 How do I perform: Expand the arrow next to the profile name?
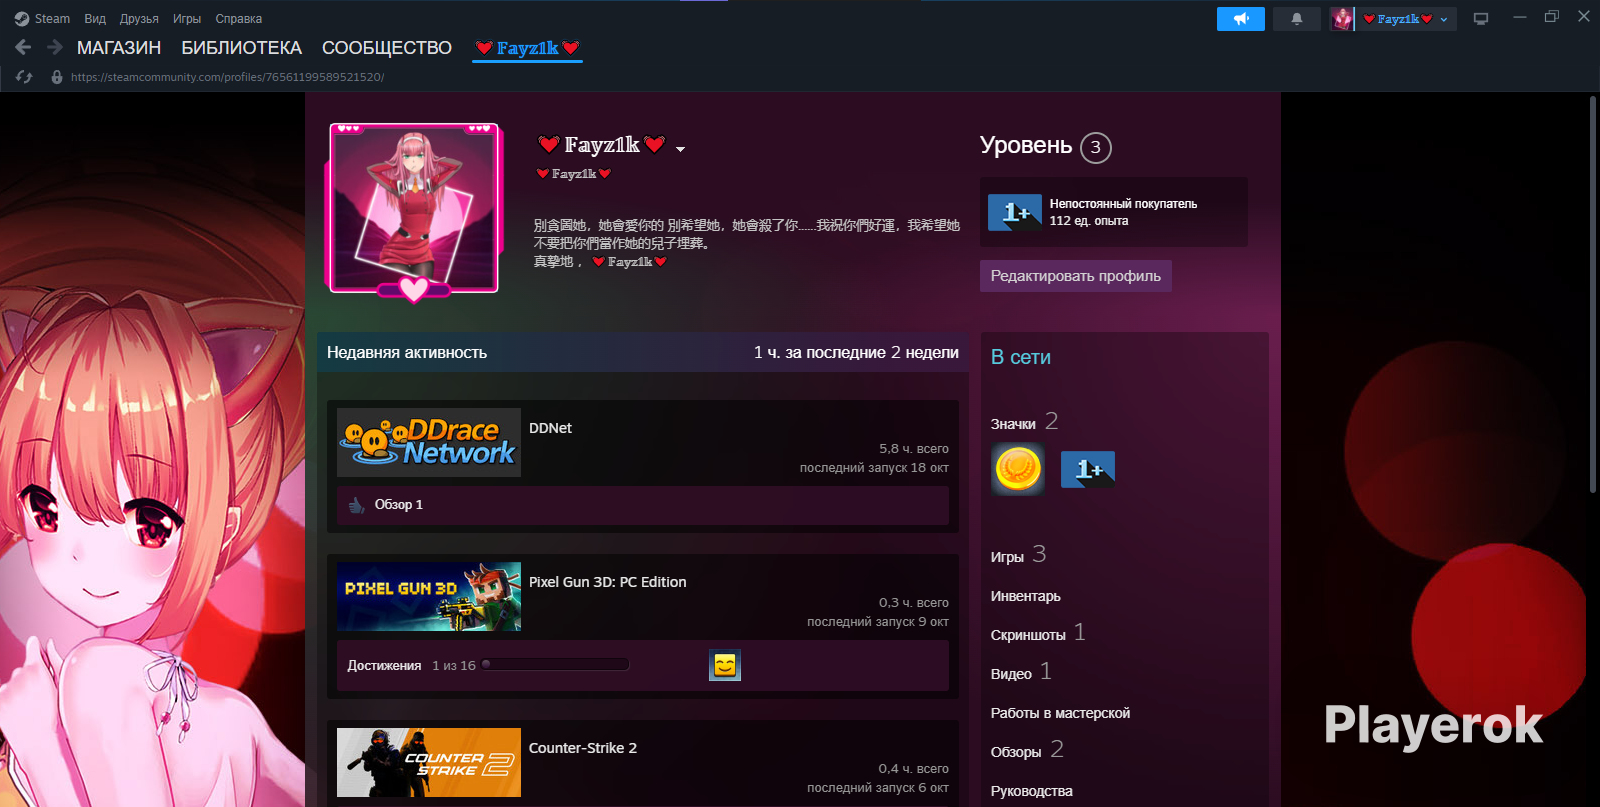681,149
